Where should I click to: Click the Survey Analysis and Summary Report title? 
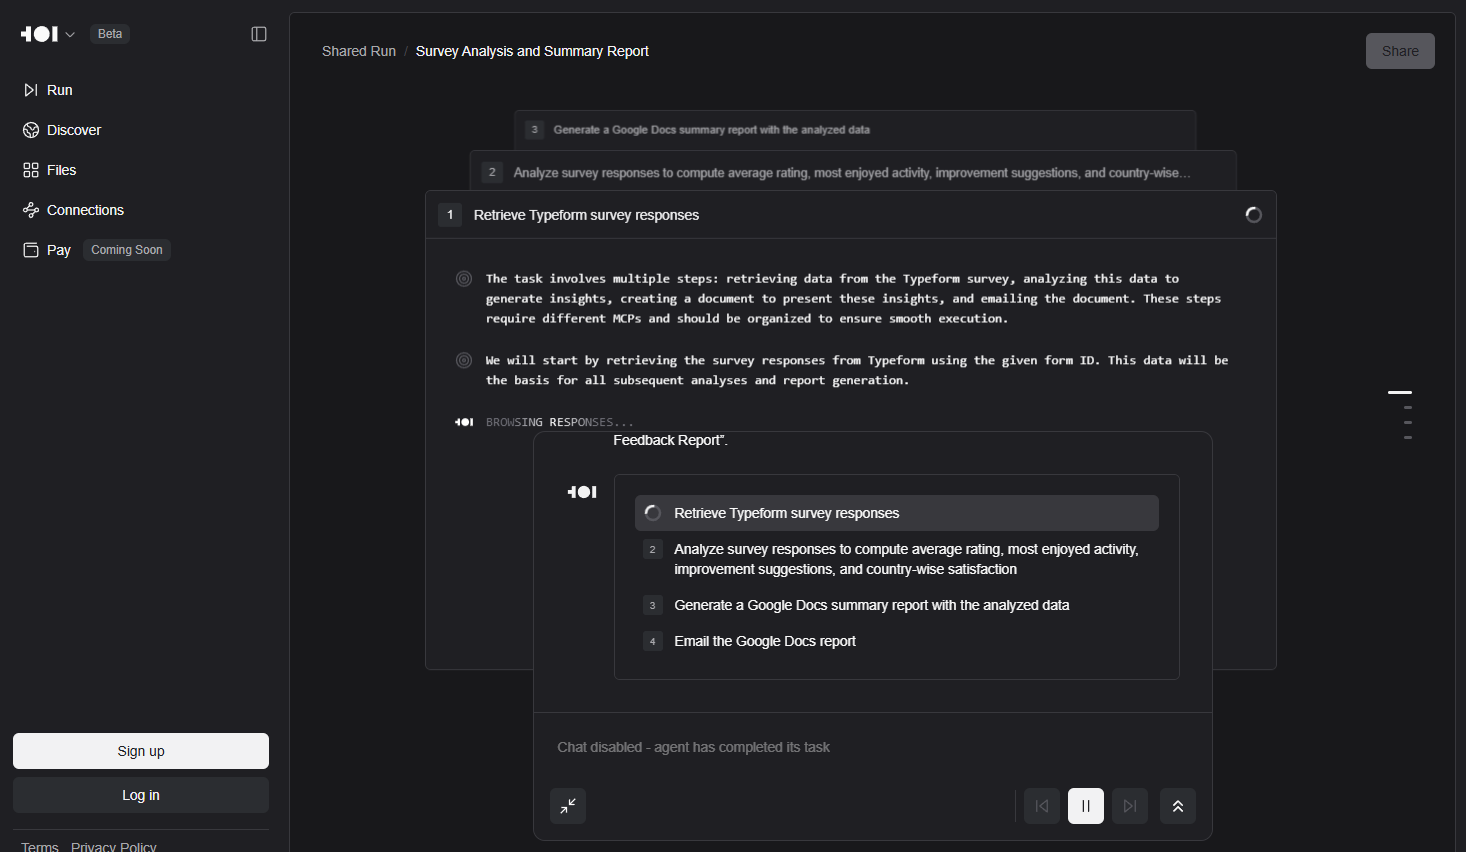532,51
